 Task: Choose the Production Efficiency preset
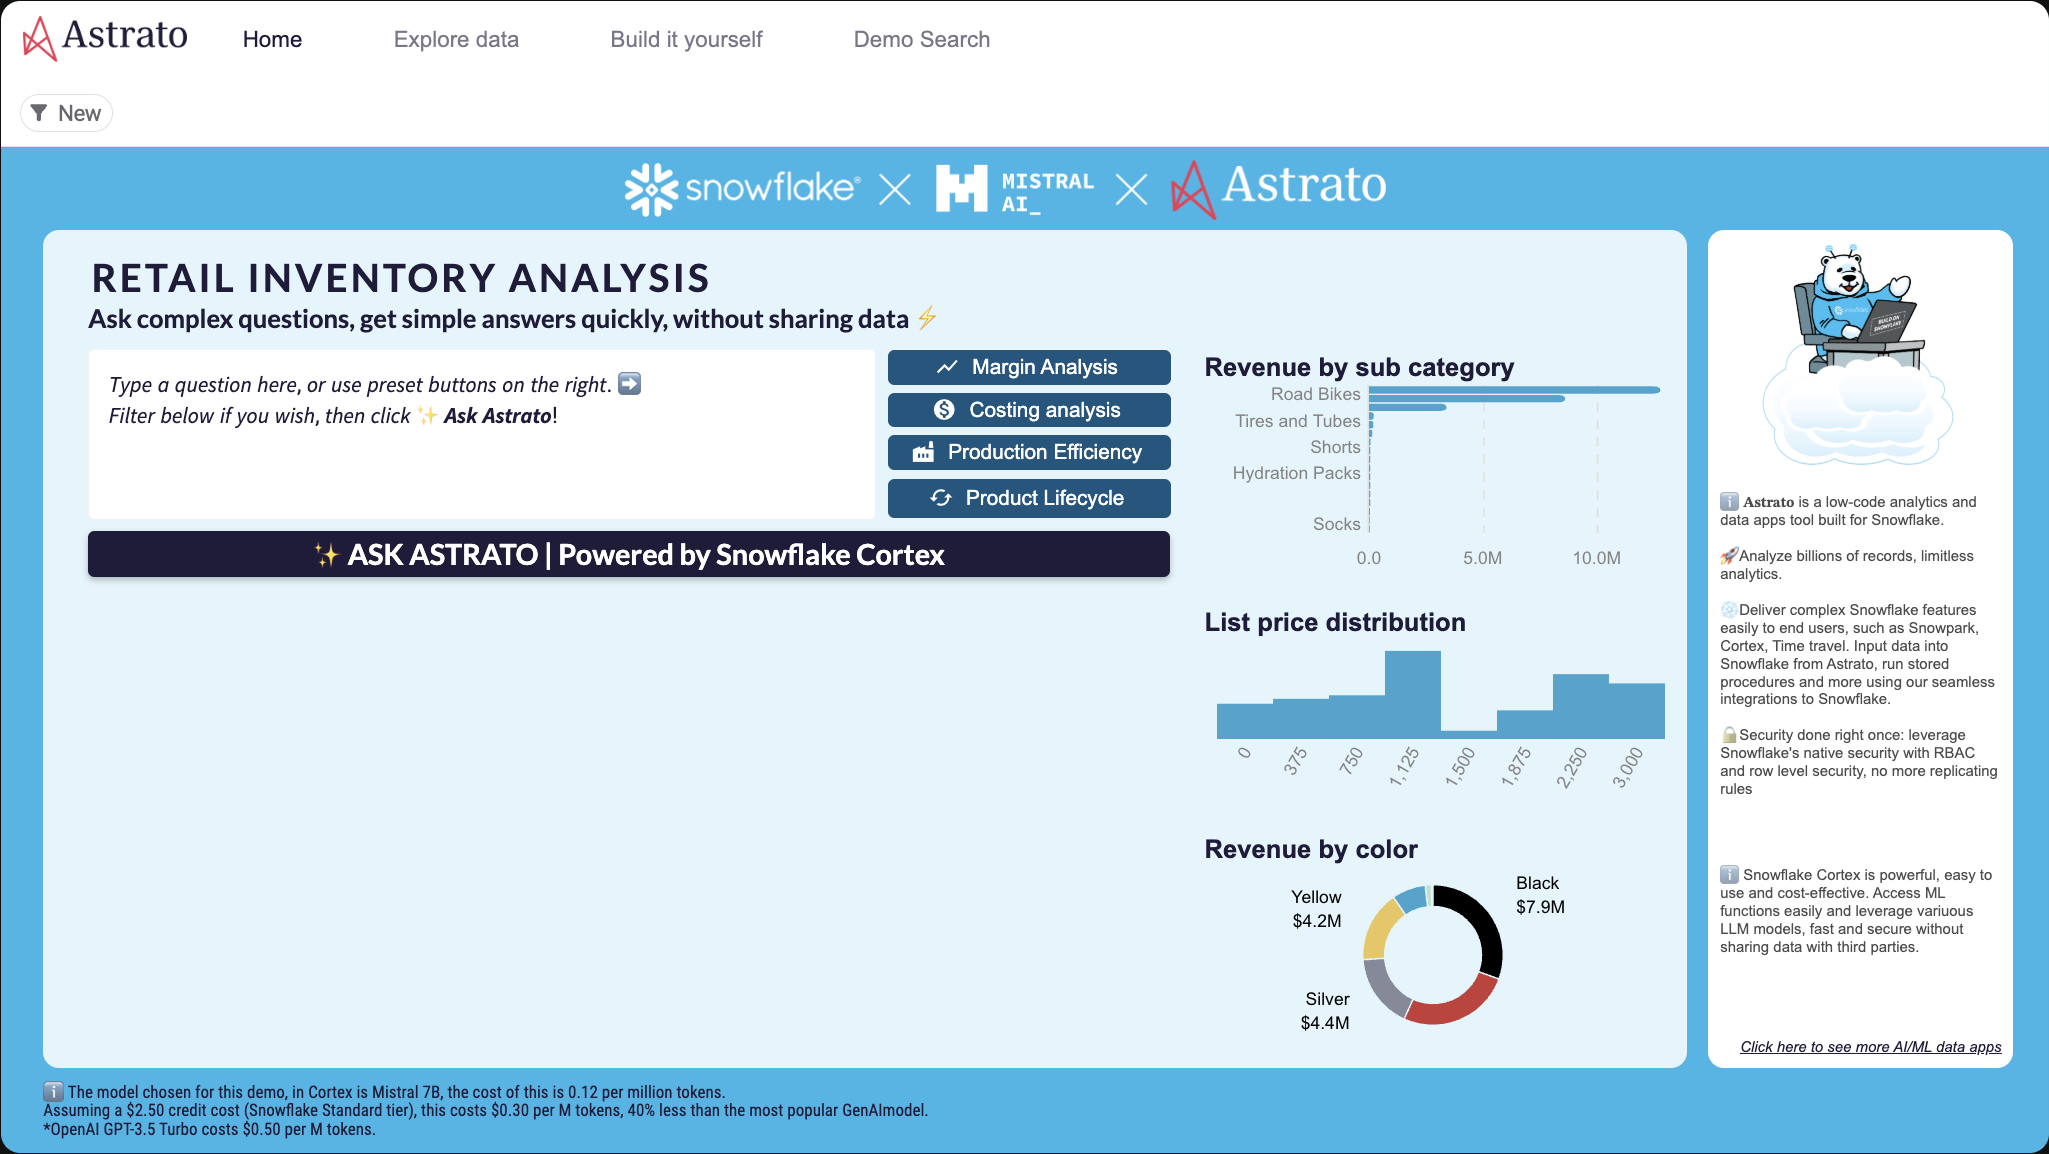pos(1029,452)
